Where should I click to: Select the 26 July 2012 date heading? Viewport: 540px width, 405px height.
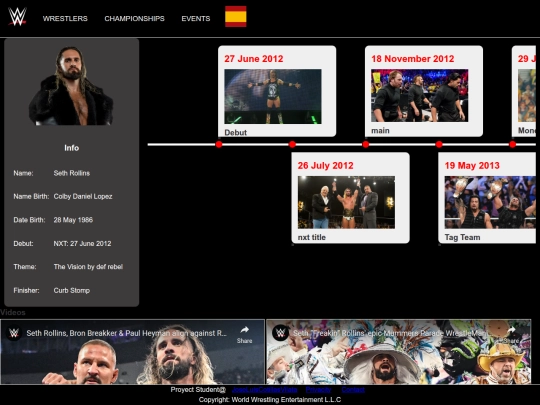[325, 165]
